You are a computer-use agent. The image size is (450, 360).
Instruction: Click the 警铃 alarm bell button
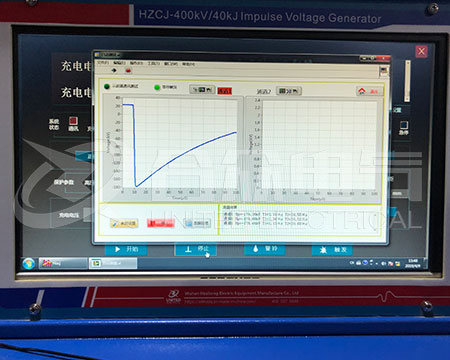tap(265, 249)
